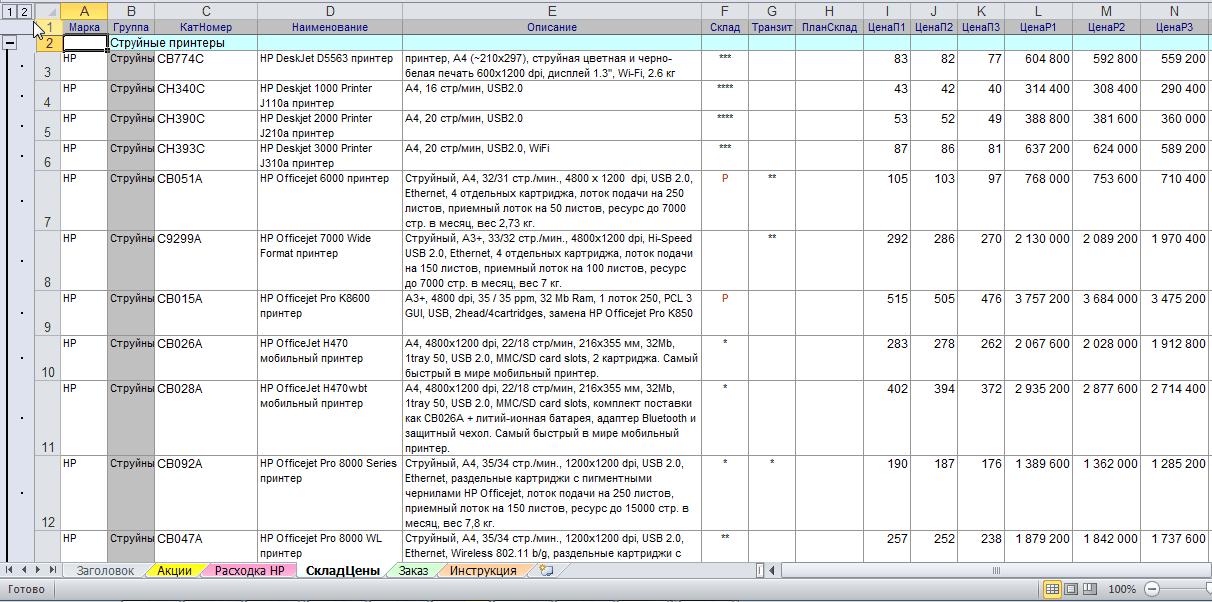Select column D header
The height and width of the screenshot is (602, 1212).
click(329, 9)
